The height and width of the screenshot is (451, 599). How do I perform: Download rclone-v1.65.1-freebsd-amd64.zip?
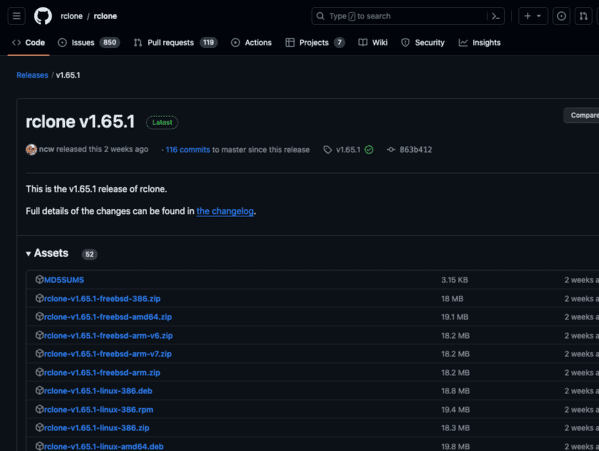[x=108, y=317]
